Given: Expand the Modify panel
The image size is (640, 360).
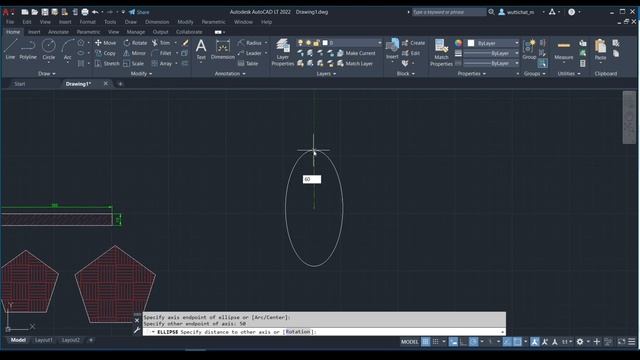Looking at the screenshot, I should click(141, 74).
